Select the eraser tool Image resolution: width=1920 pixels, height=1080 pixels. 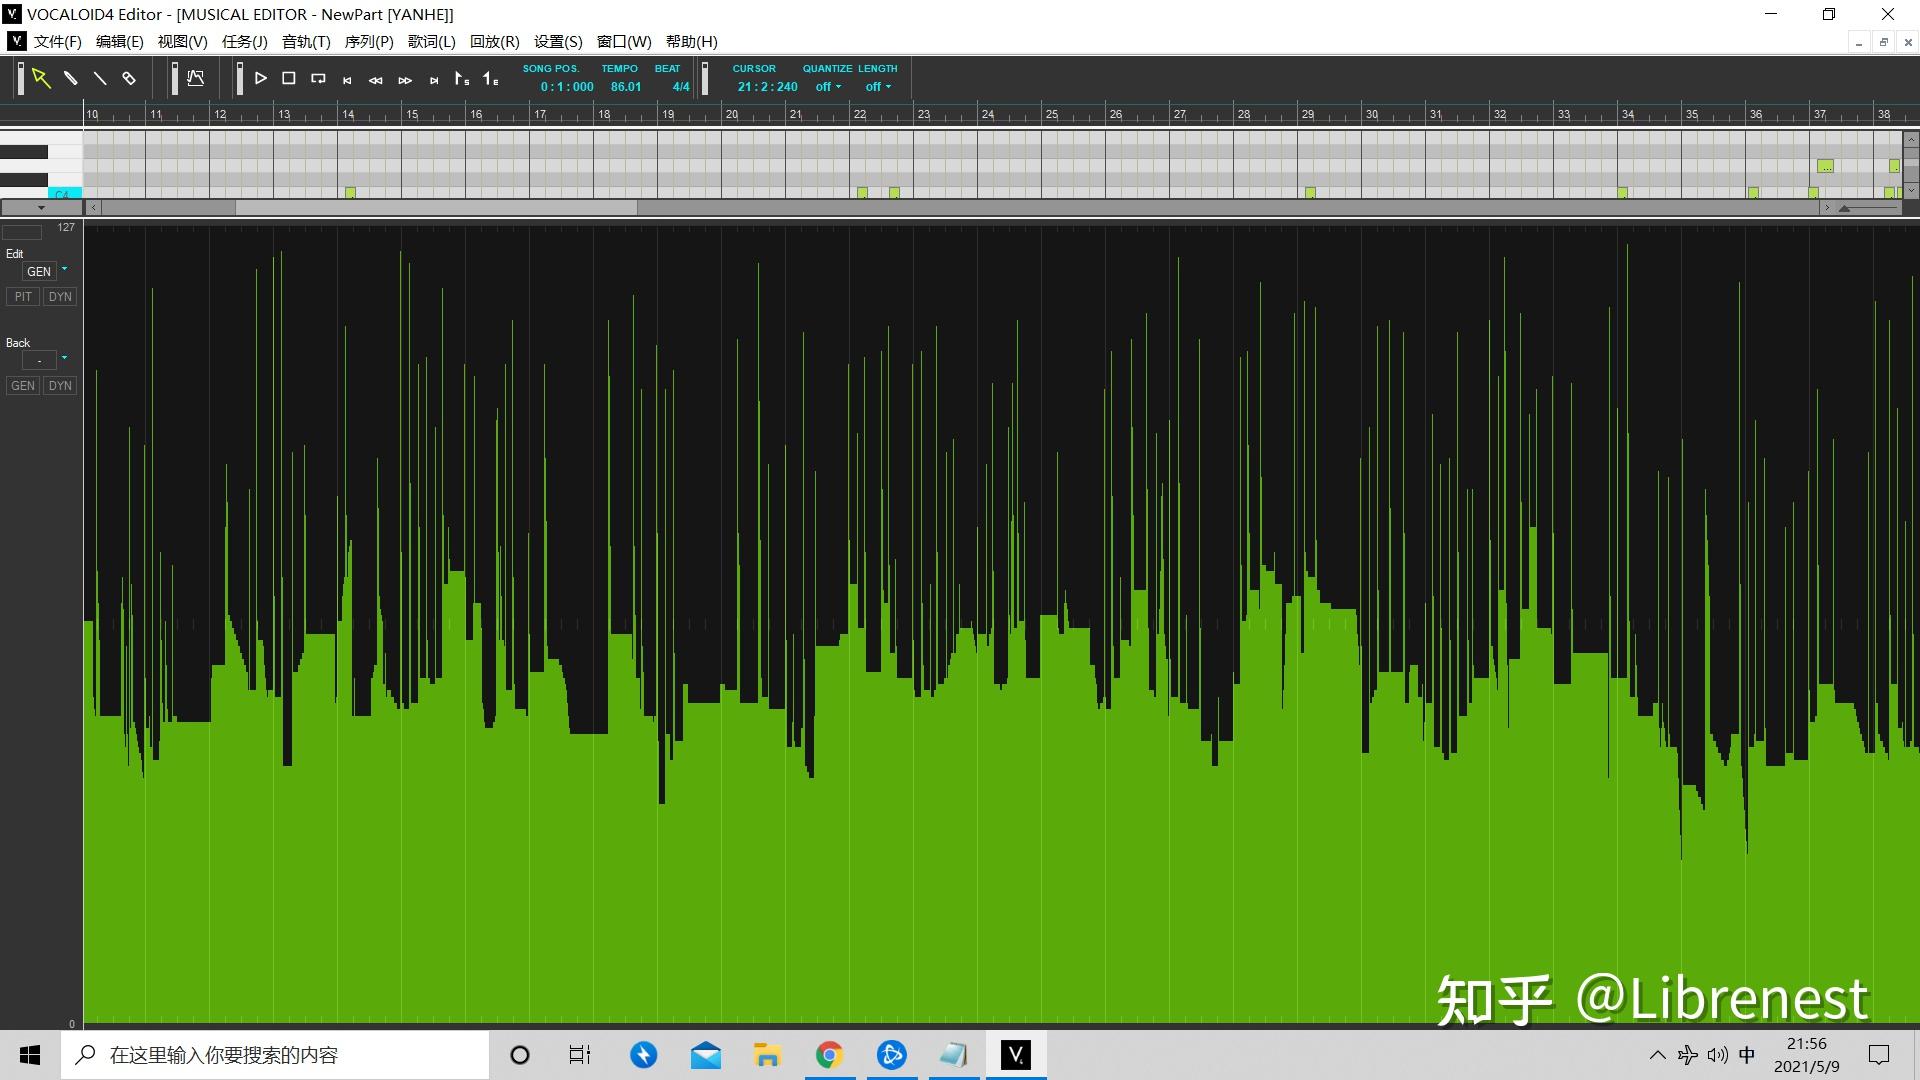129,78
